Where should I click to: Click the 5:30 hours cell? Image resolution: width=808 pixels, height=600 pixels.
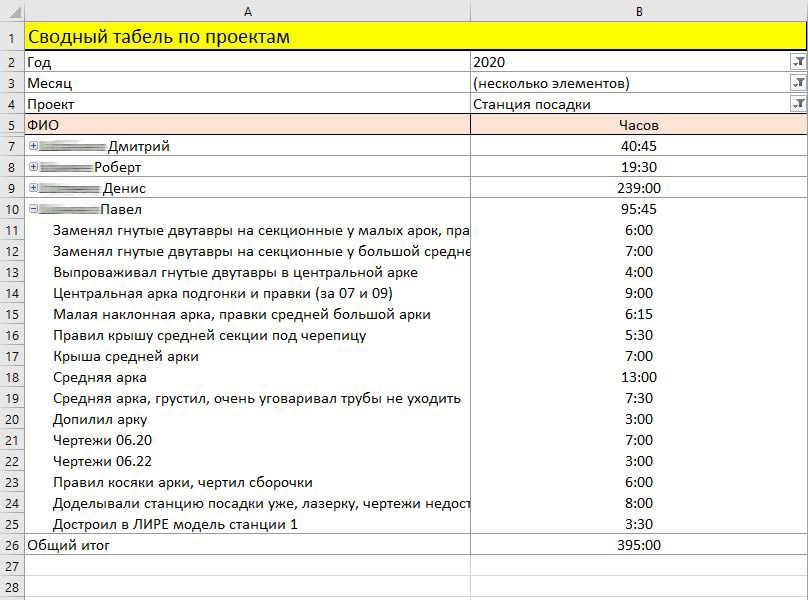pyautogui.click(x=639, y=336)
